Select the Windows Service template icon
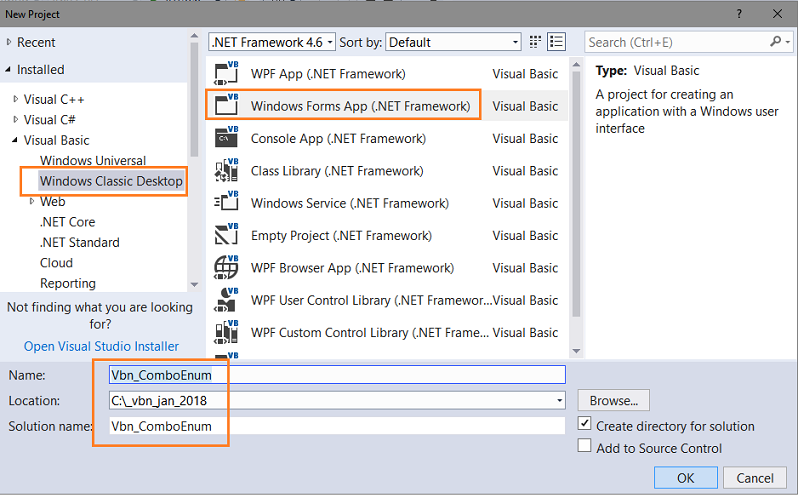 pos(226,202)
